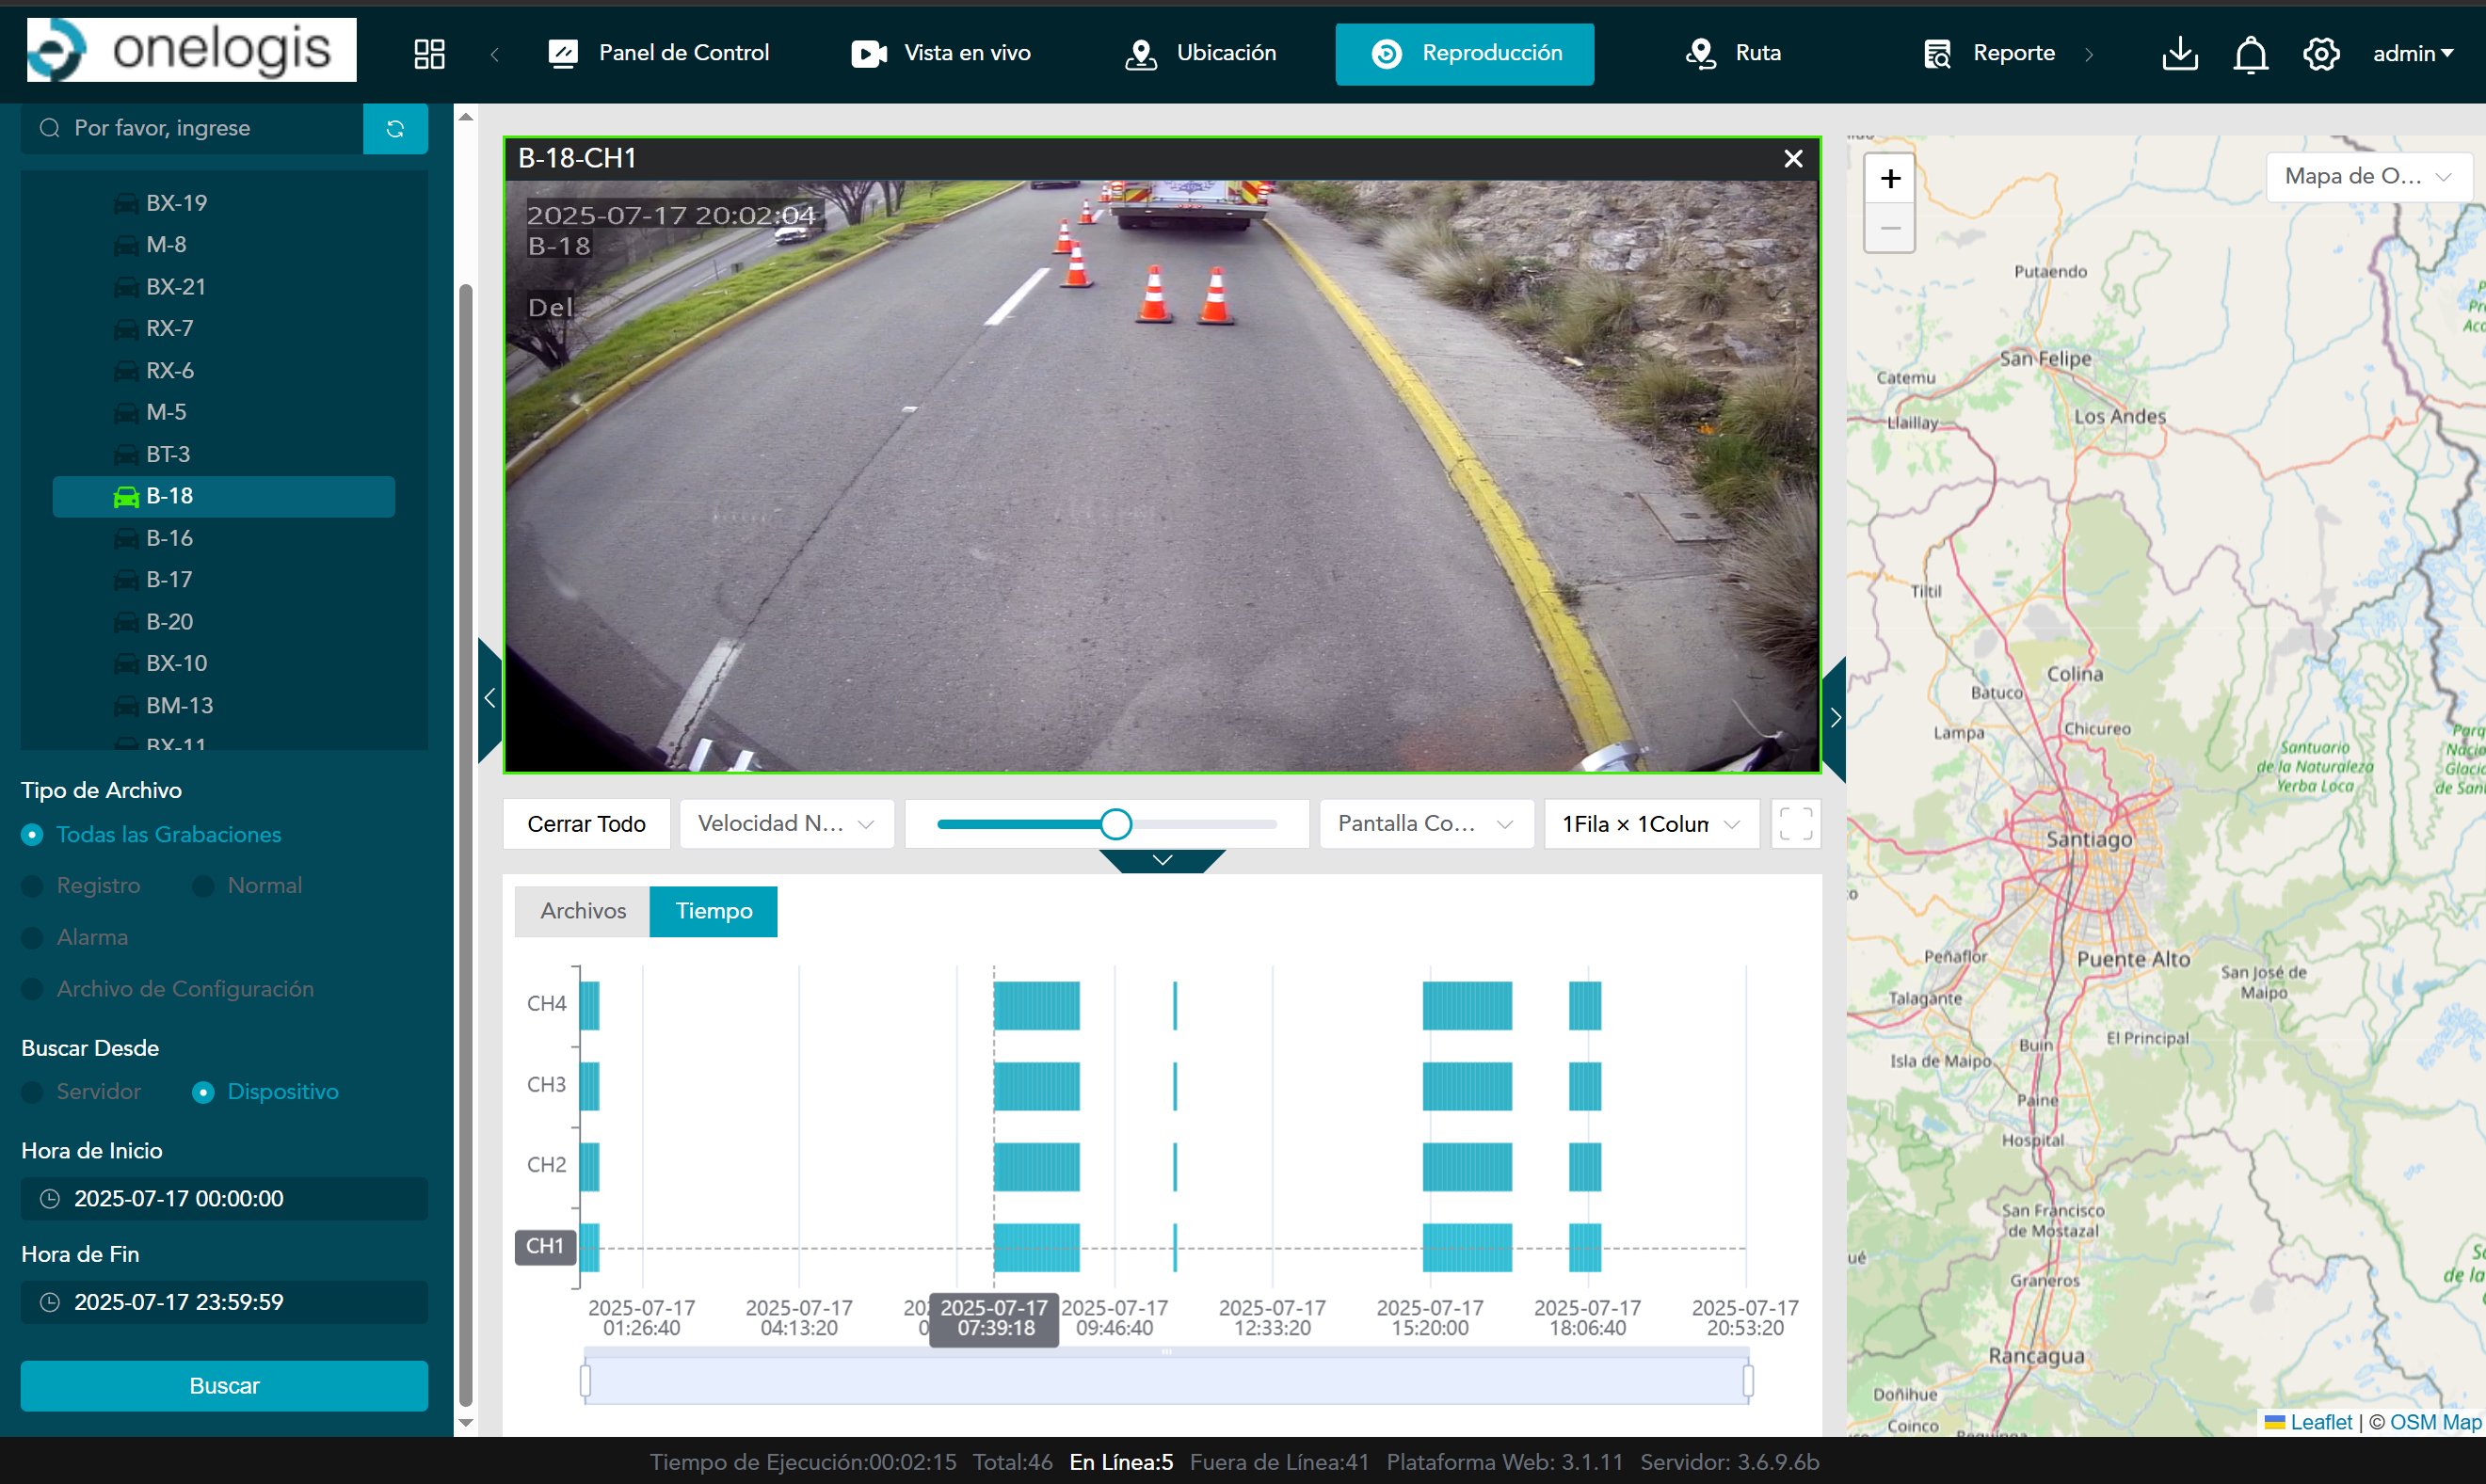2486x1484 pixels.
Task: Click the playback slider handle
Action: tap(1115, 824)
